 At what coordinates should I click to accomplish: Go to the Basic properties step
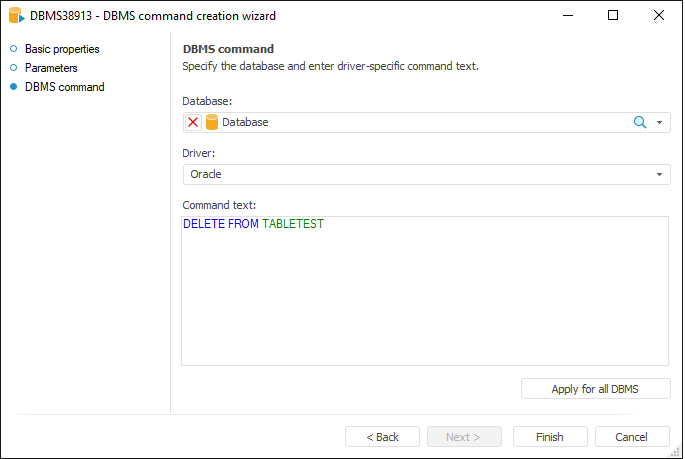pyautogui.click(x=62, y=49)
